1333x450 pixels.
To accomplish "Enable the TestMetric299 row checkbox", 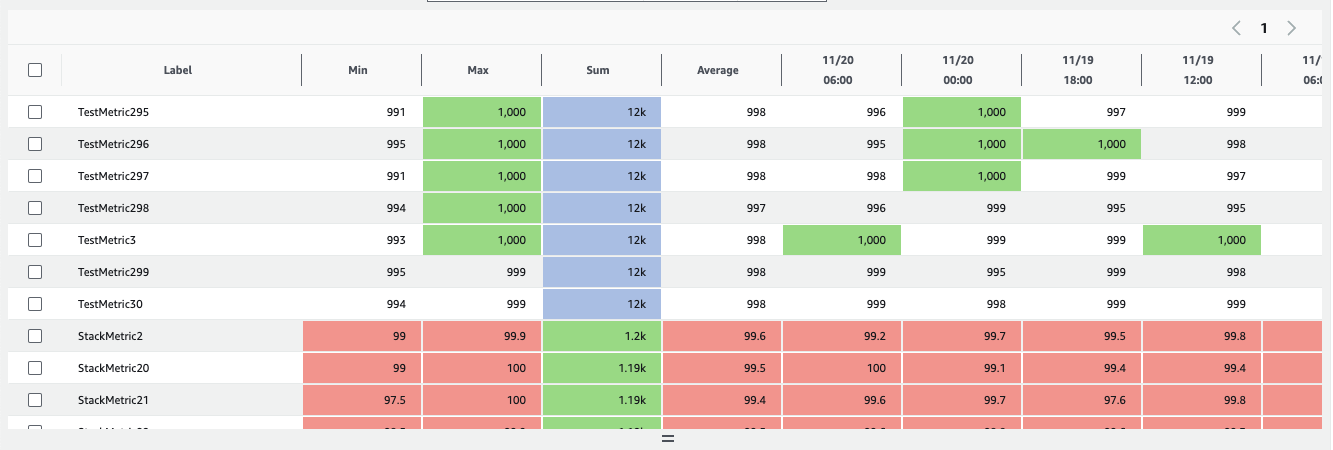I will (35, 272).
